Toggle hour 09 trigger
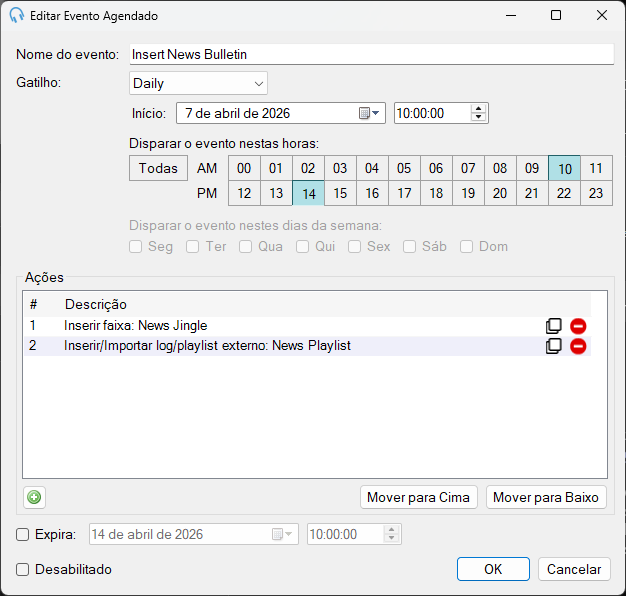Viewport: 626px width, 596px height. [x=532, y=168]
